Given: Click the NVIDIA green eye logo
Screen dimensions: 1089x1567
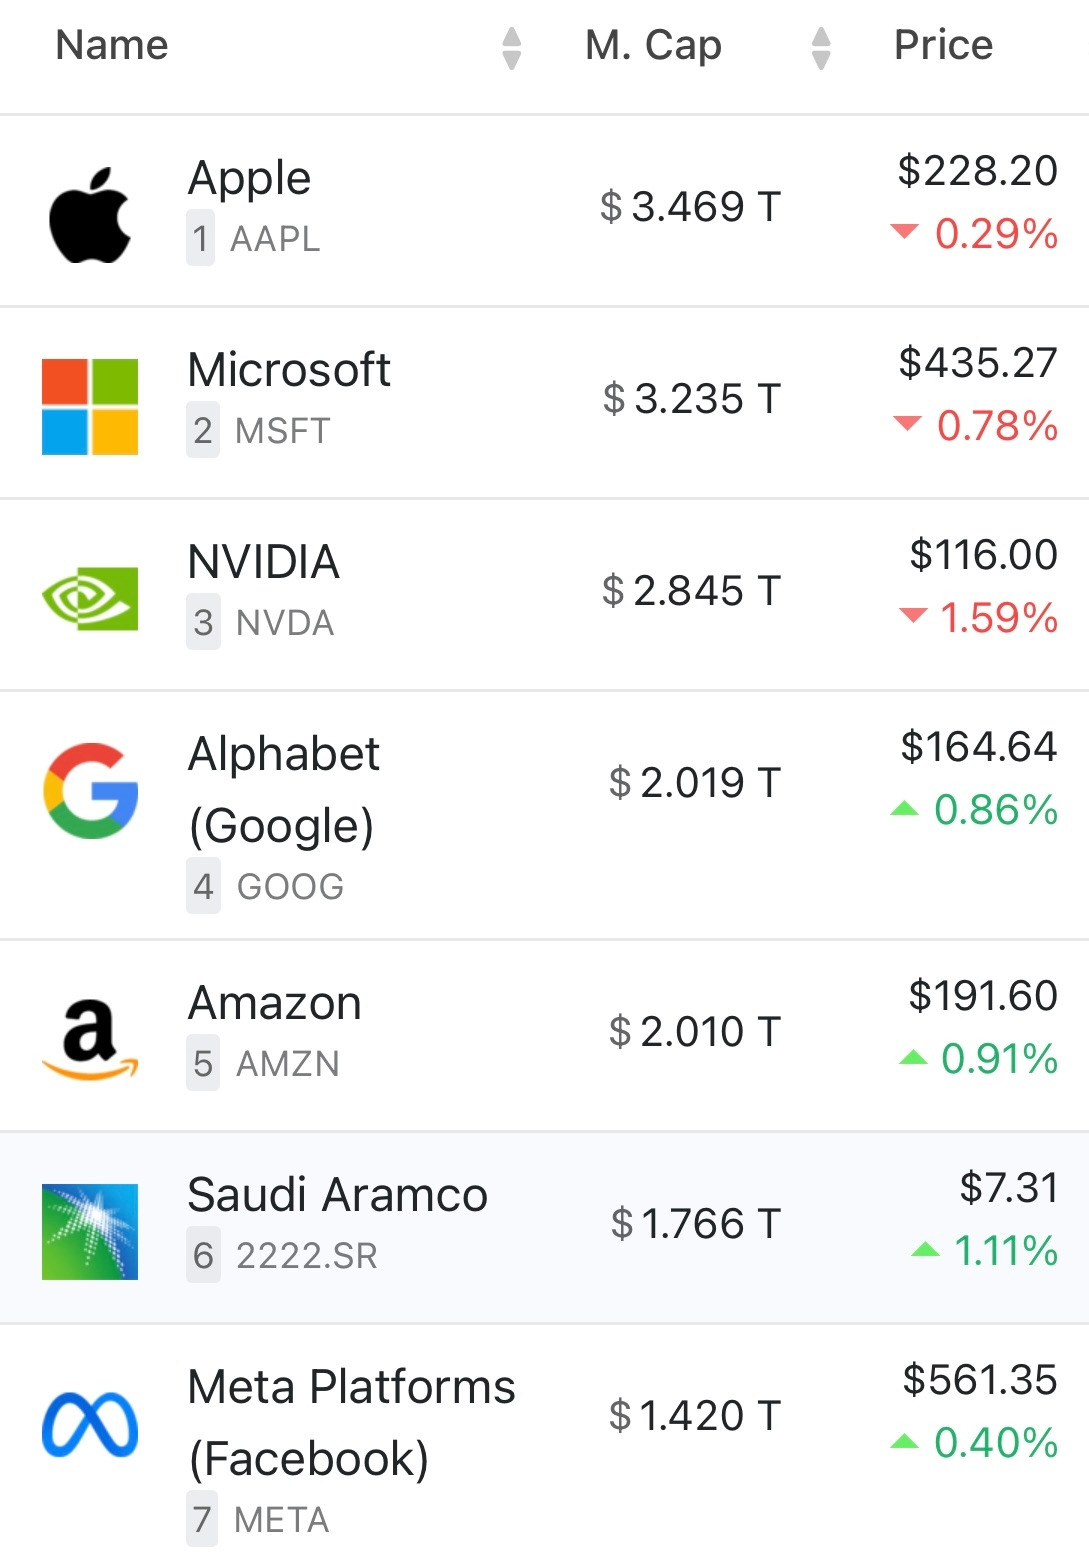Looking at the screenshot, I should click(90, 598).
